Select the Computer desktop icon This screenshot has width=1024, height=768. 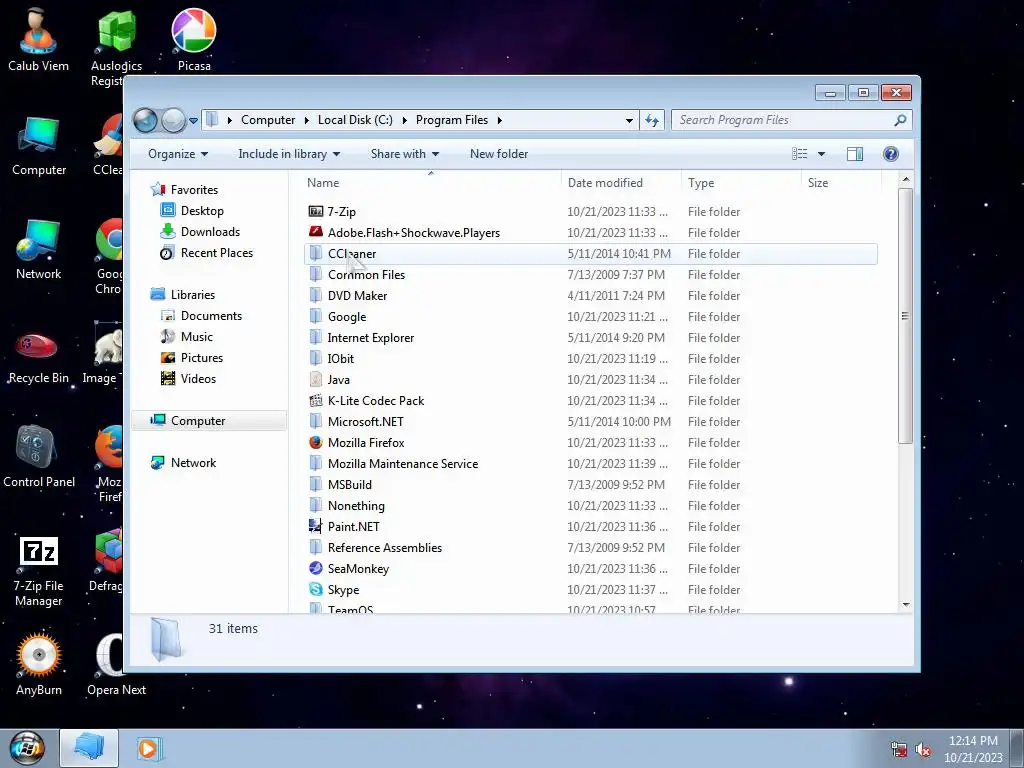39,146
